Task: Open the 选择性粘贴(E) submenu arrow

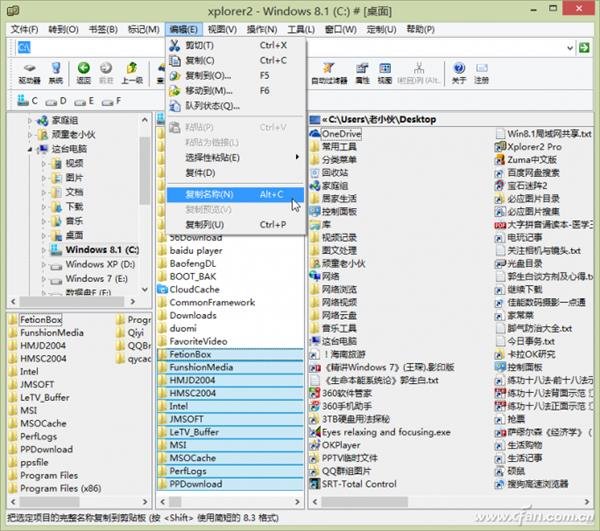Action: [x=297, y=157]
